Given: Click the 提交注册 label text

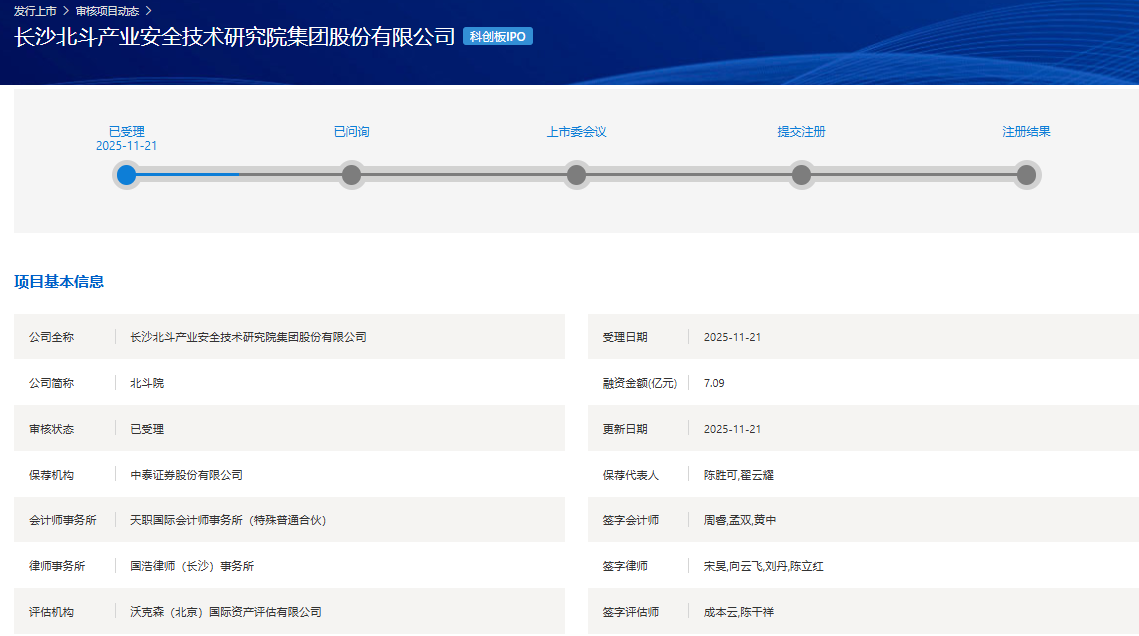Looking at the screenshot, I should pyautogui.click(x=801, y=131).
